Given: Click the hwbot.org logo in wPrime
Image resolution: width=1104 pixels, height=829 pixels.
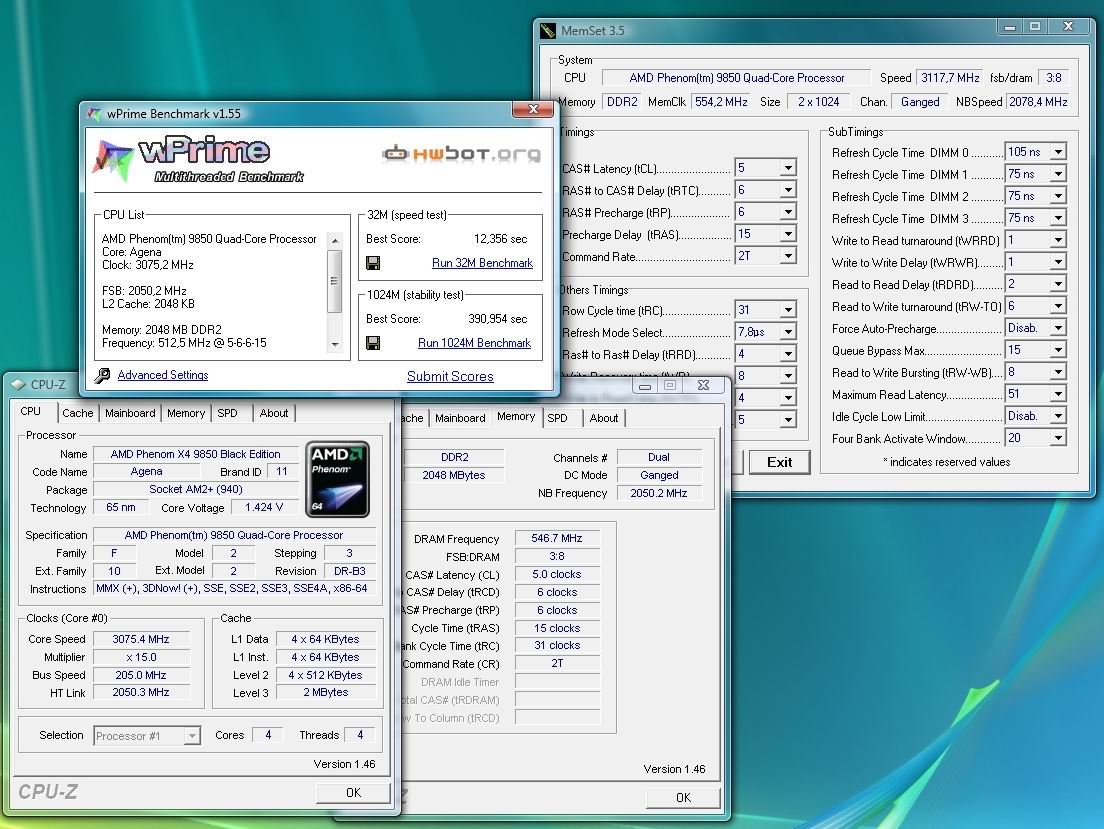Looking at the screenshot, I should click(x=462, y=154).
